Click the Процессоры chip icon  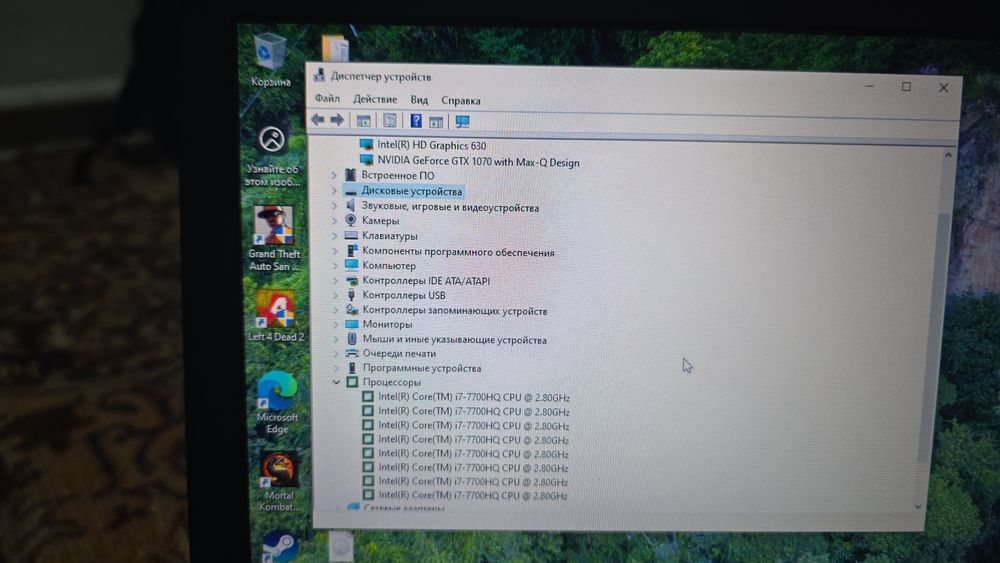[352, 382]
